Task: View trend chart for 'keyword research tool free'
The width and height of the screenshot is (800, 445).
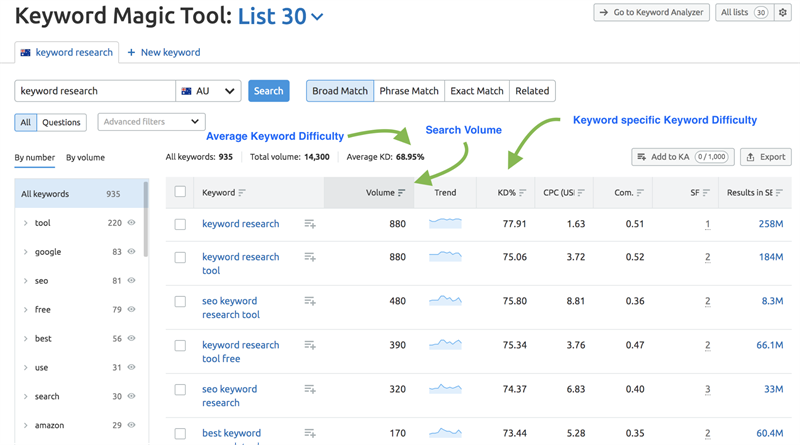Action: [445, 344]
